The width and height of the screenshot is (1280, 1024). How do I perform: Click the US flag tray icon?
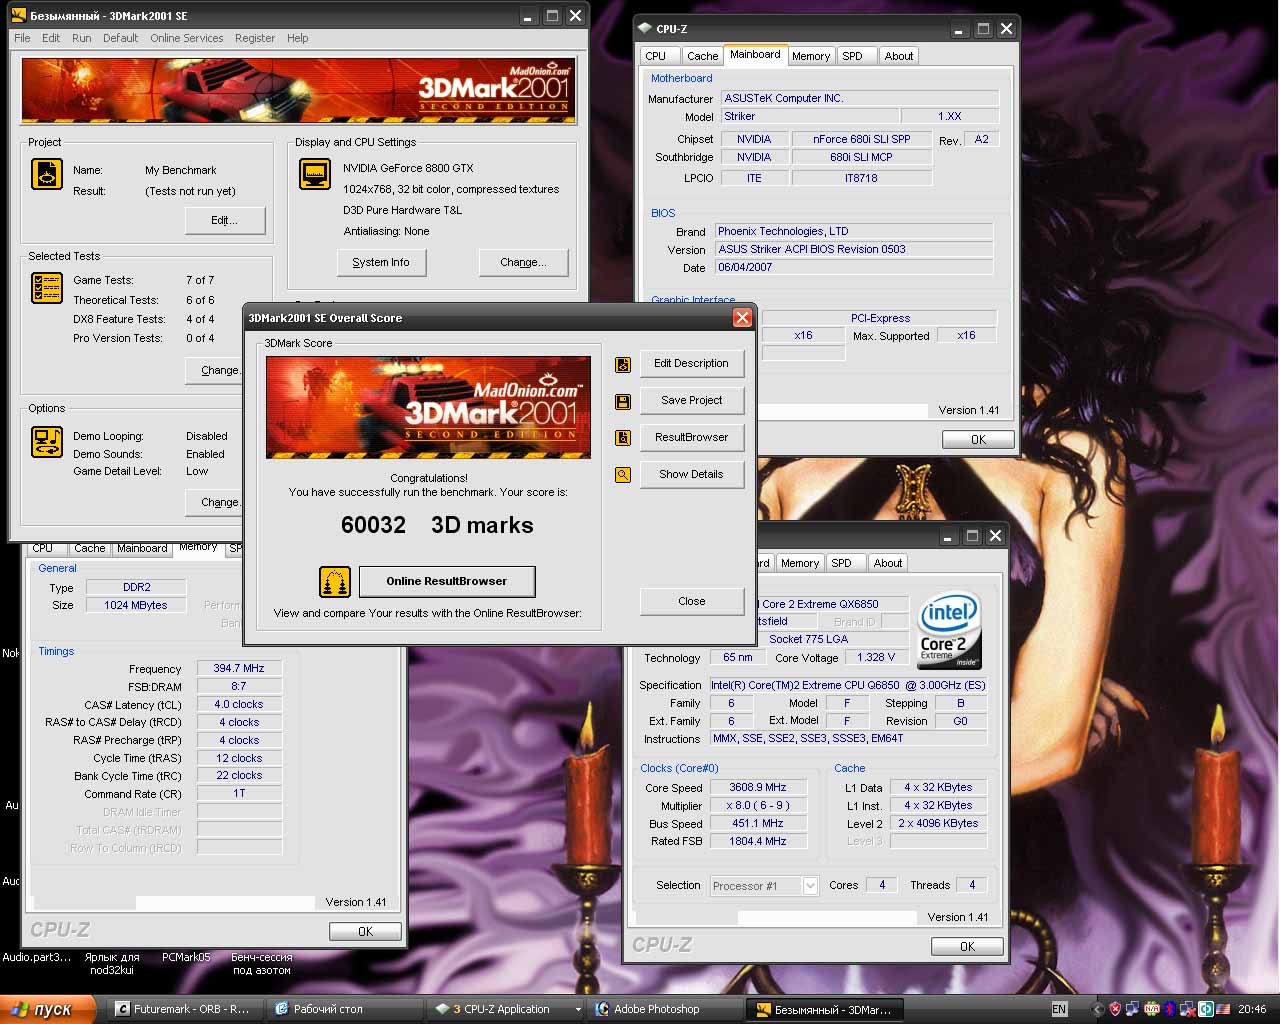click(1223, 1009)
